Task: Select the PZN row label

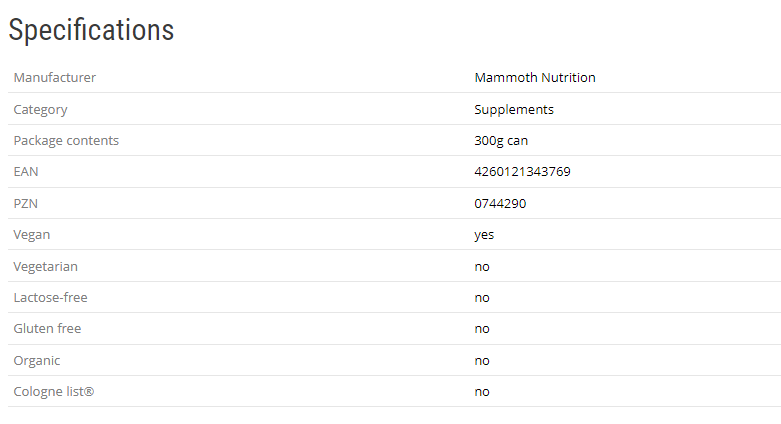Action: click(26, 203)
